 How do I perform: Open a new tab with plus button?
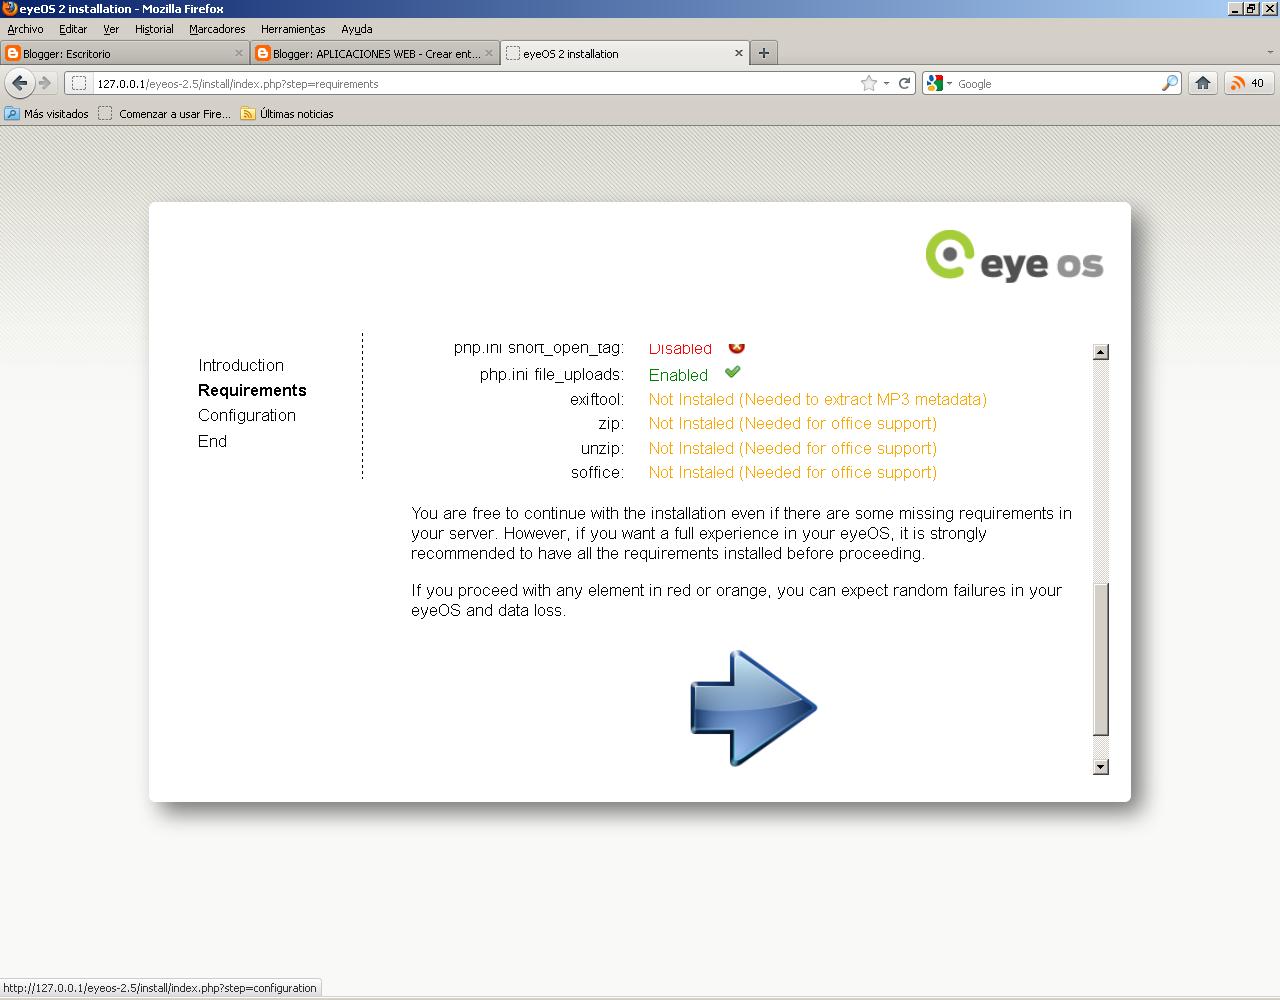point(764,53)
